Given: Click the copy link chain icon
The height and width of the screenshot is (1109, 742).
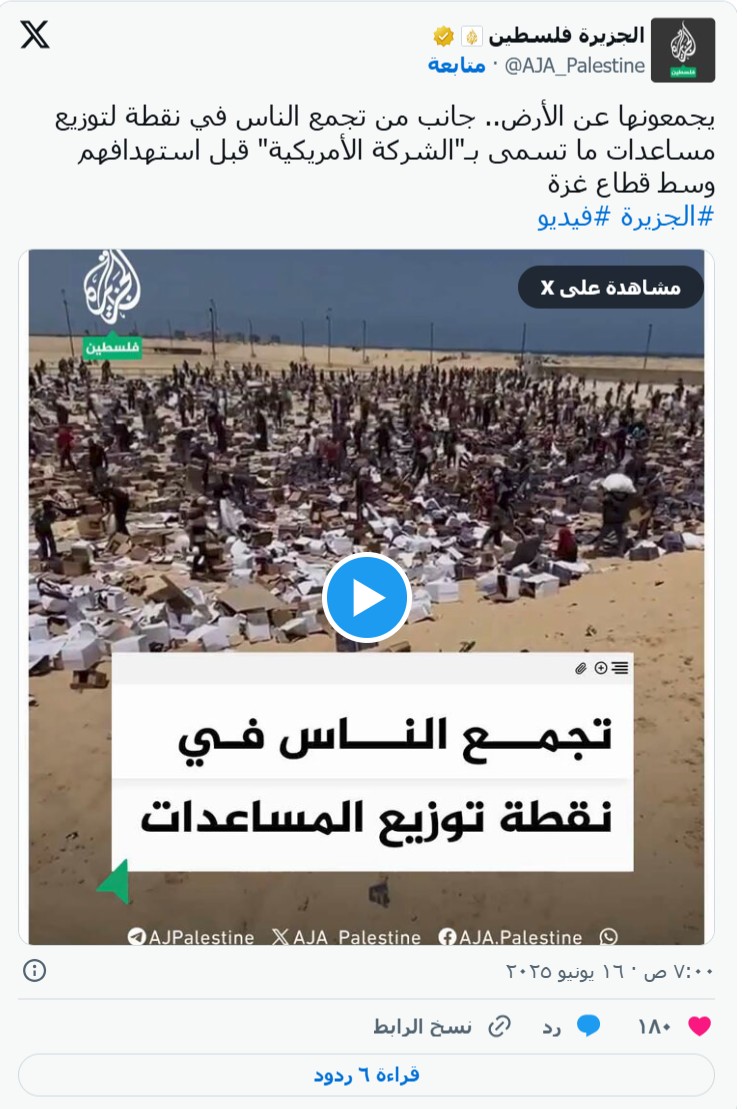Looking at the screenshot, I should tap(499, 1026).
